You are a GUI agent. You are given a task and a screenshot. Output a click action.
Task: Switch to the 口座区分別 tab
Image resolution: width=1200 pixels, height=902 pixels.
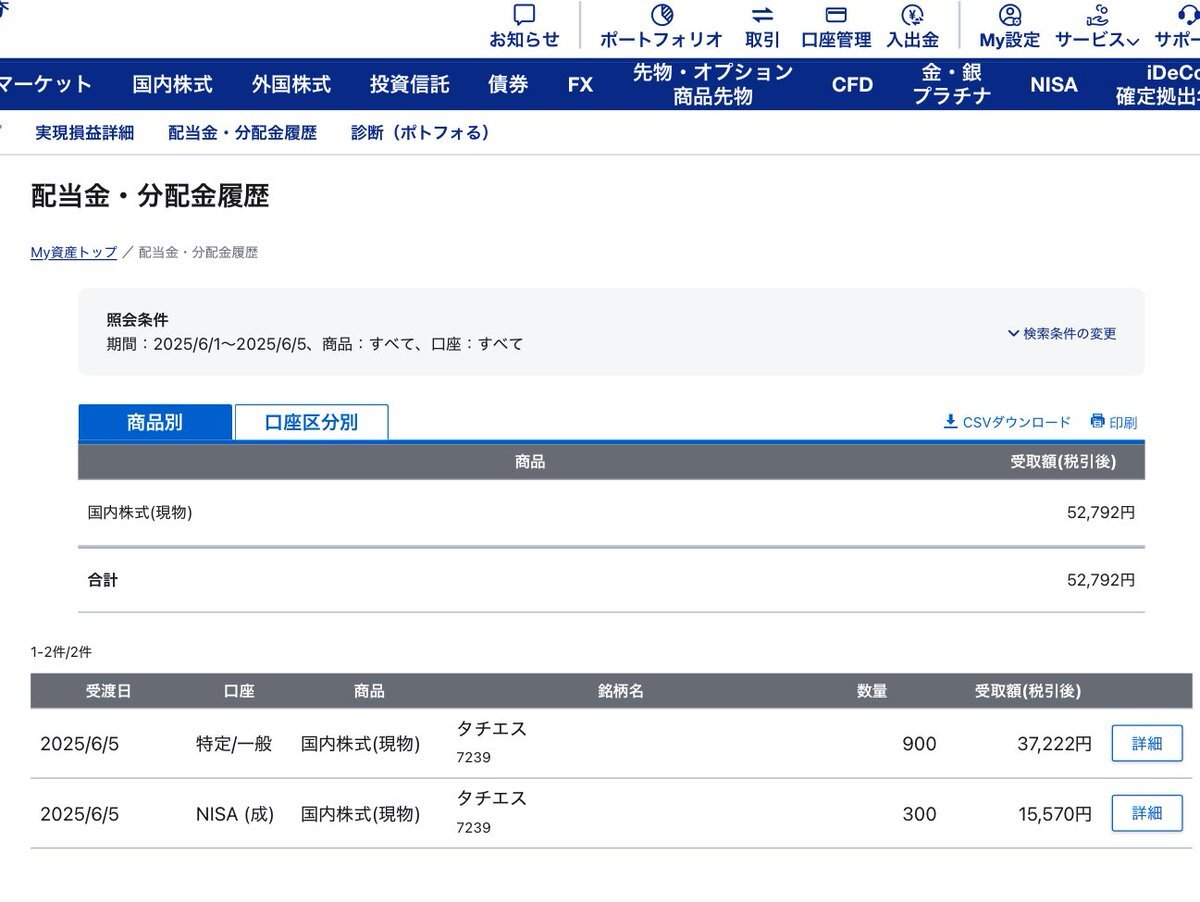(311, 422)
